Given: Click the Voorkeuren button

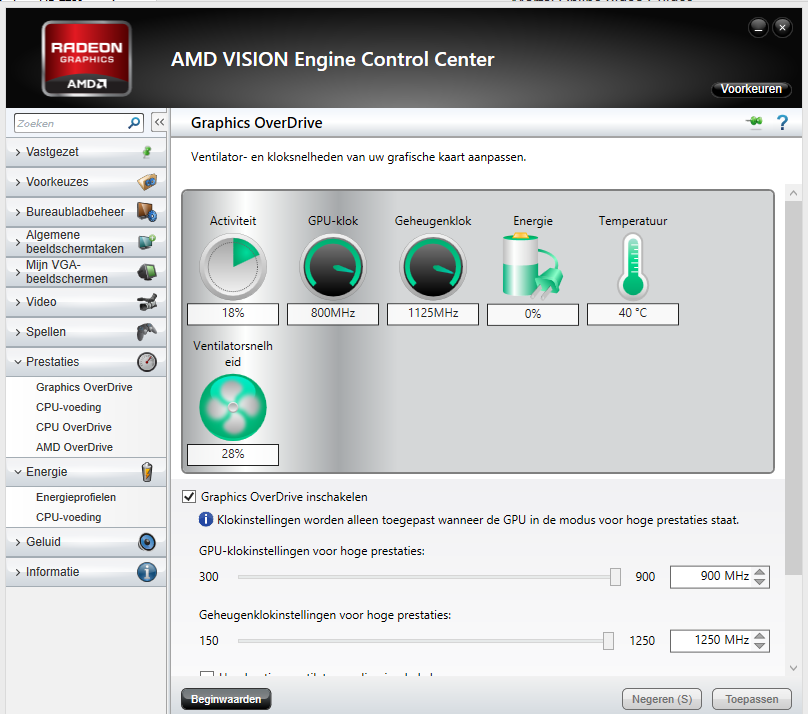Looking at the screenshot, I should coord(751,89).
